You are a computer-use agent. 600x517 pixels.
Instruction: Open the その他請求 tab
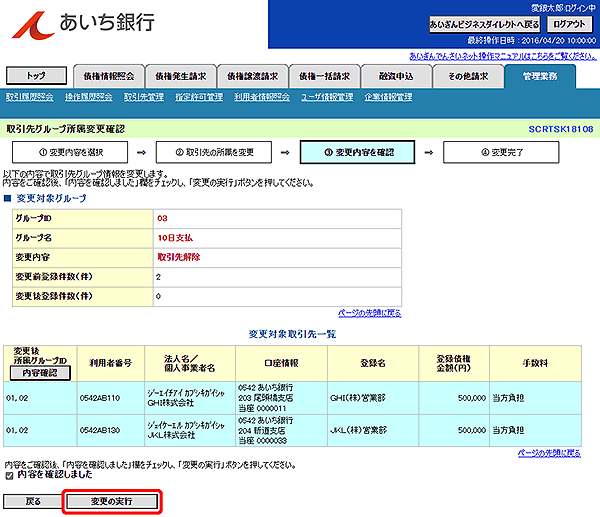click(x=468, y=76)
